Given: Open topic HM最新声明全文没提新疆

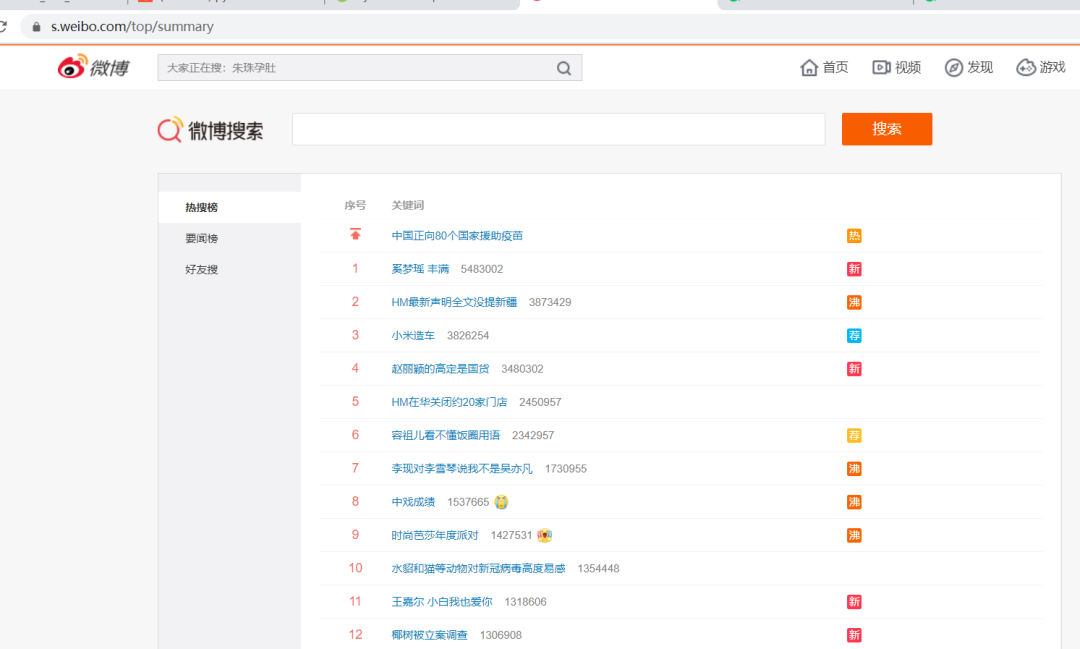Looking at the screenshot, I should 454,302.
